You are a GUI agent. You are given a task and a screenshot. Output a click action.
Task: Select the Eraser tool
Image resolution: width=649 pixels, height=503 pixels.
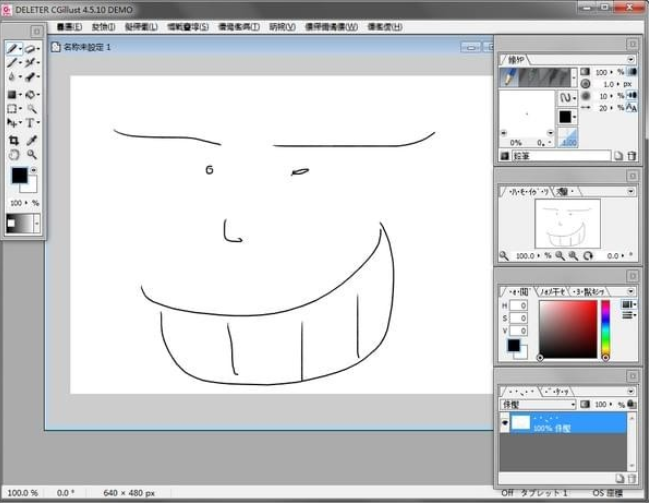[31, 49]
